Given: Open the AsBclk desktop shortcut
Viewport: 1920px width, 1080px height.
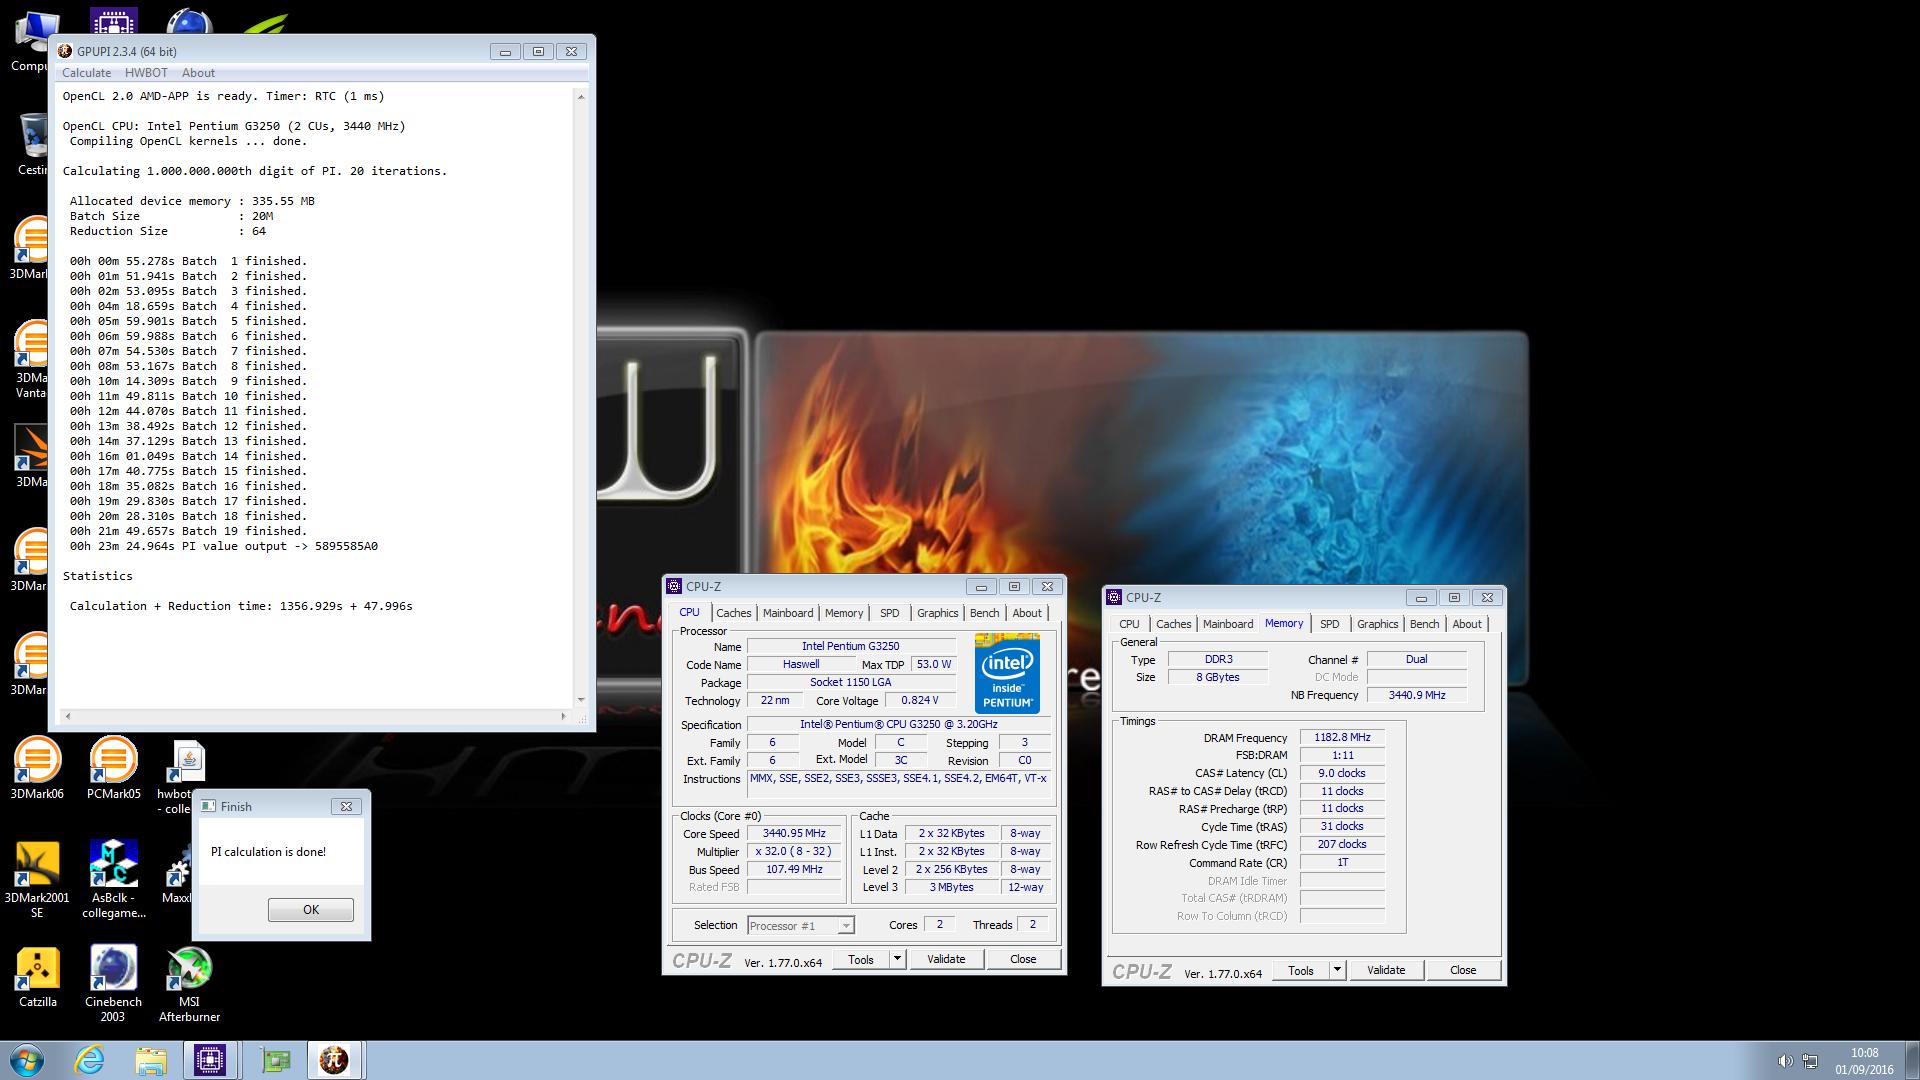Looking at the screenshot, I should pyautogui.click(x=113, y=879).
